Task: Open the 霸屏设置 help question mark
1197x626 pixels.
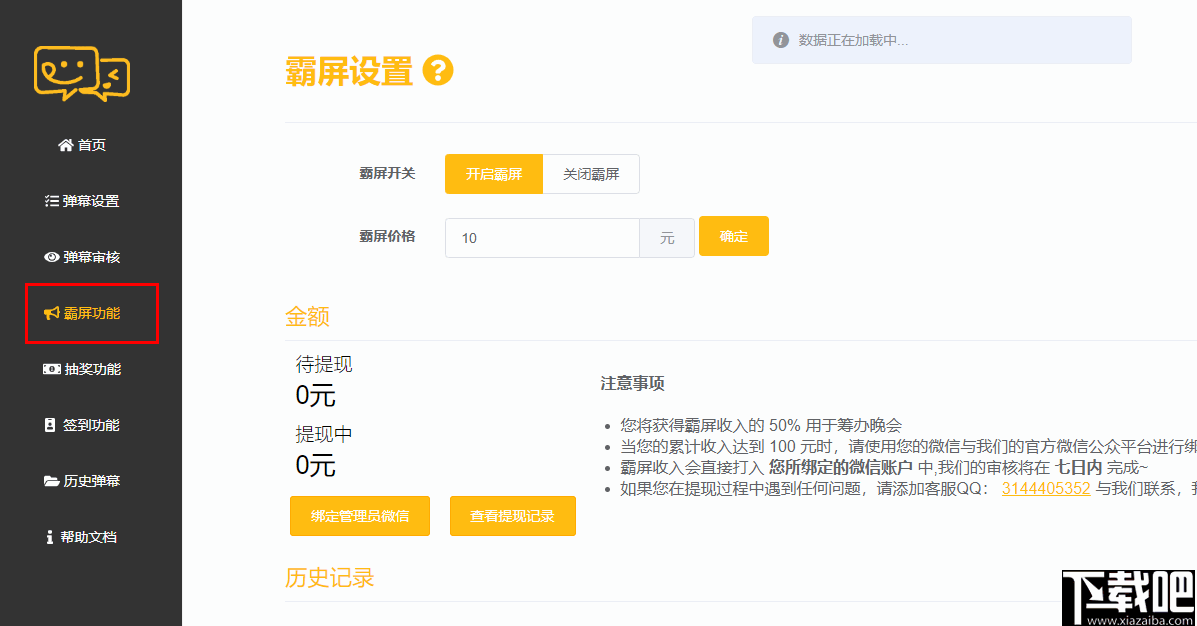Action: tap(440, 71)
